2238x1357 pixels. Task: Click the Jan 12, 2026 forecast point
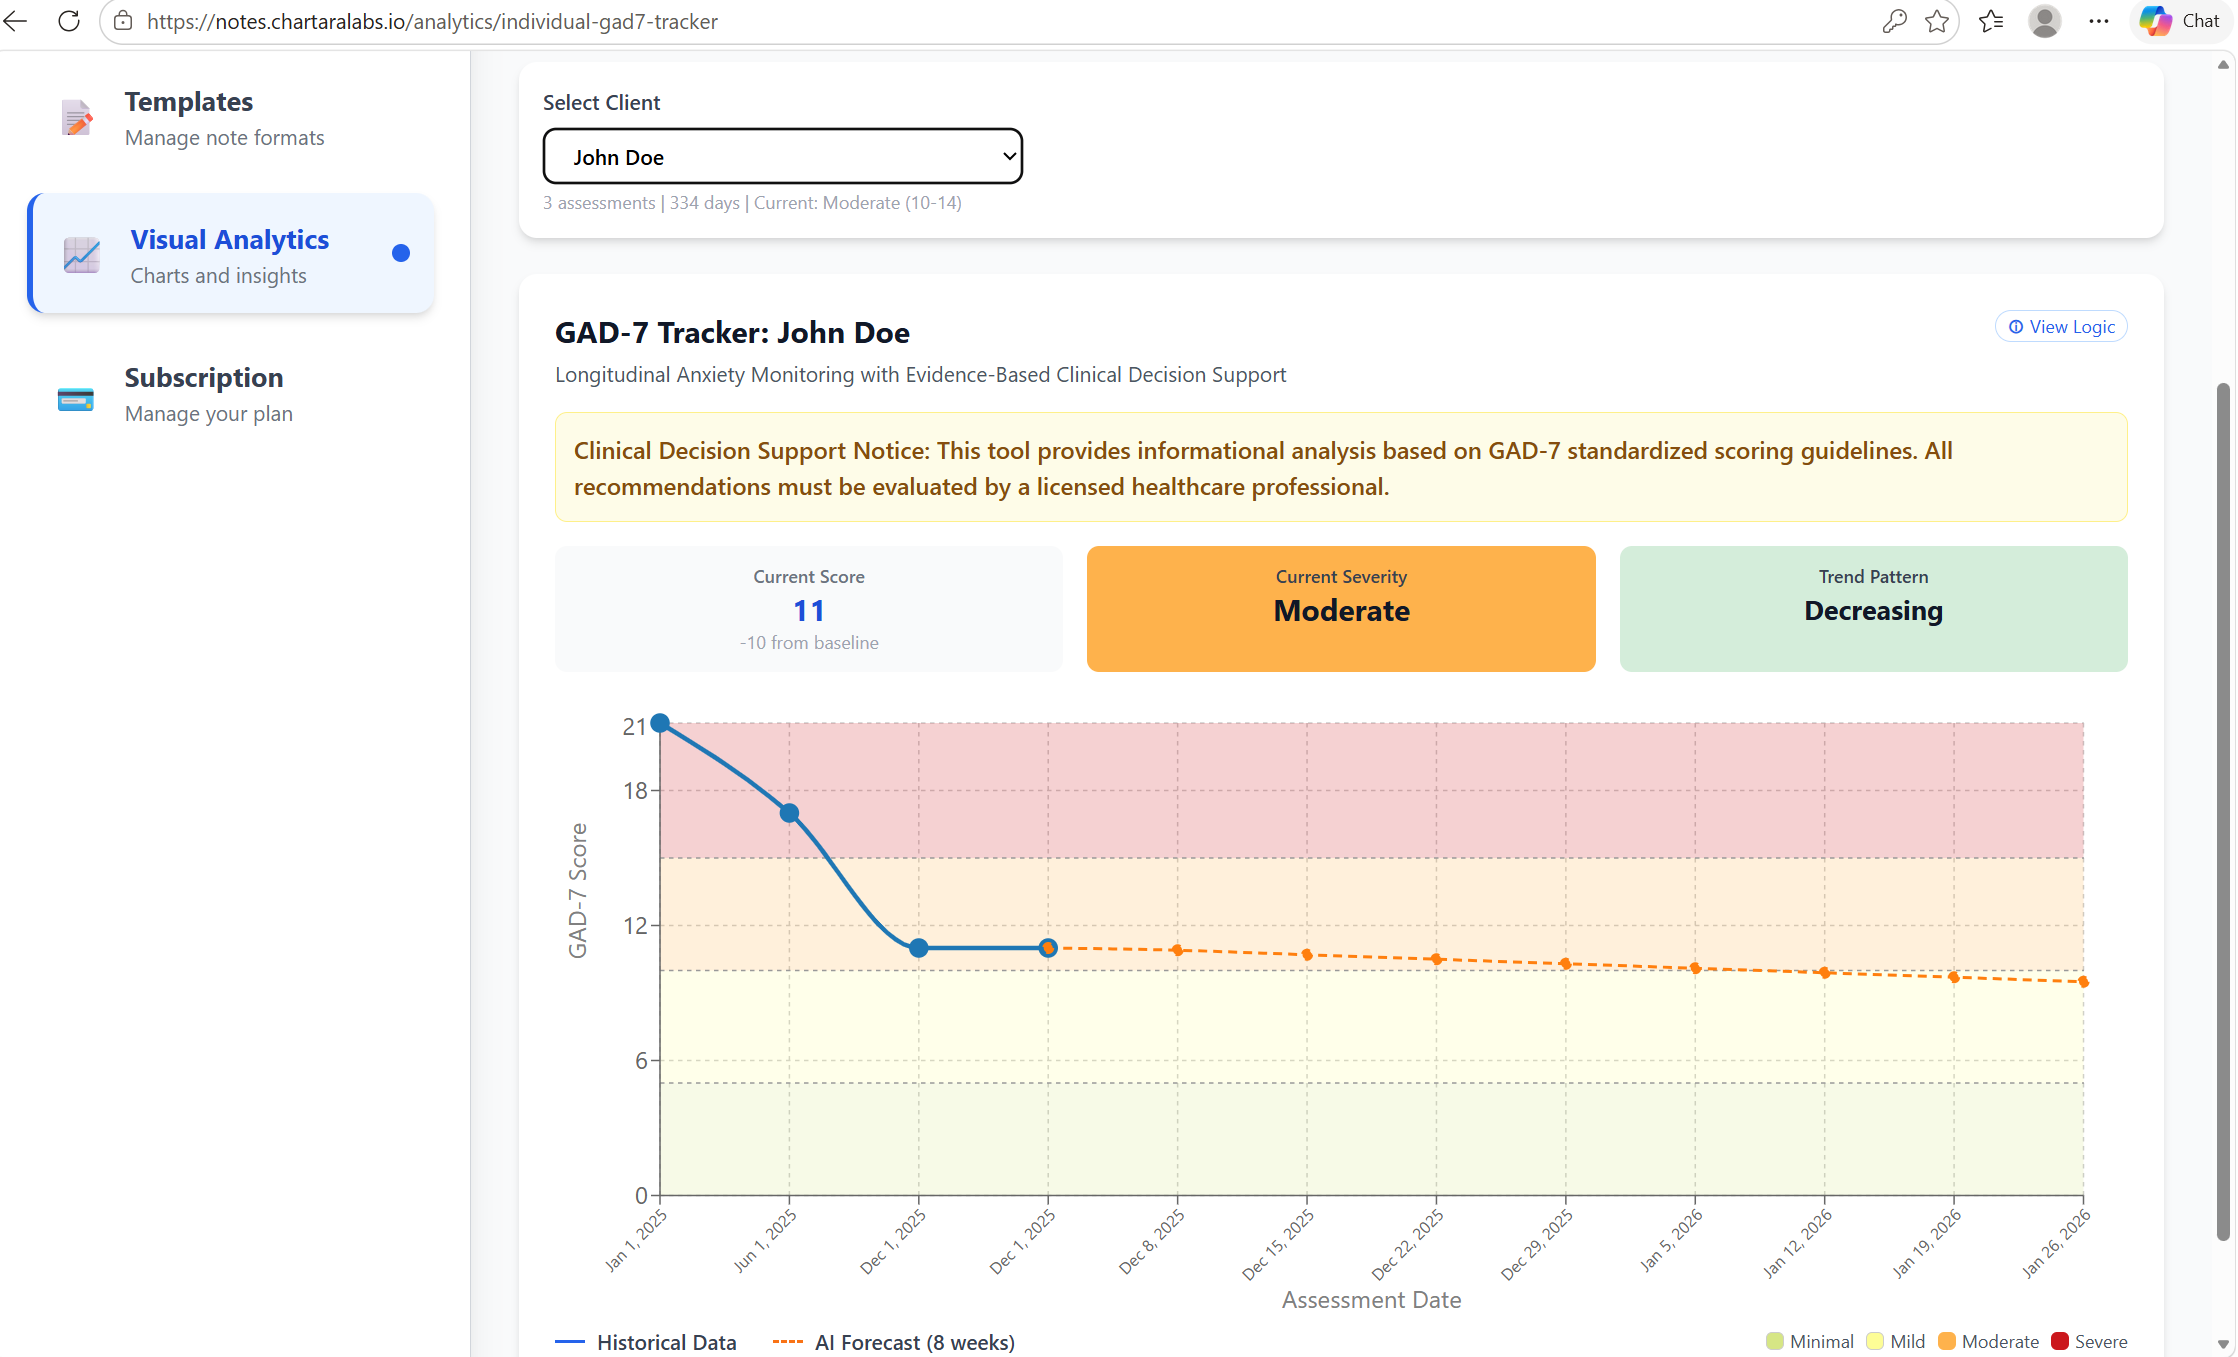tap(1824, 973)
